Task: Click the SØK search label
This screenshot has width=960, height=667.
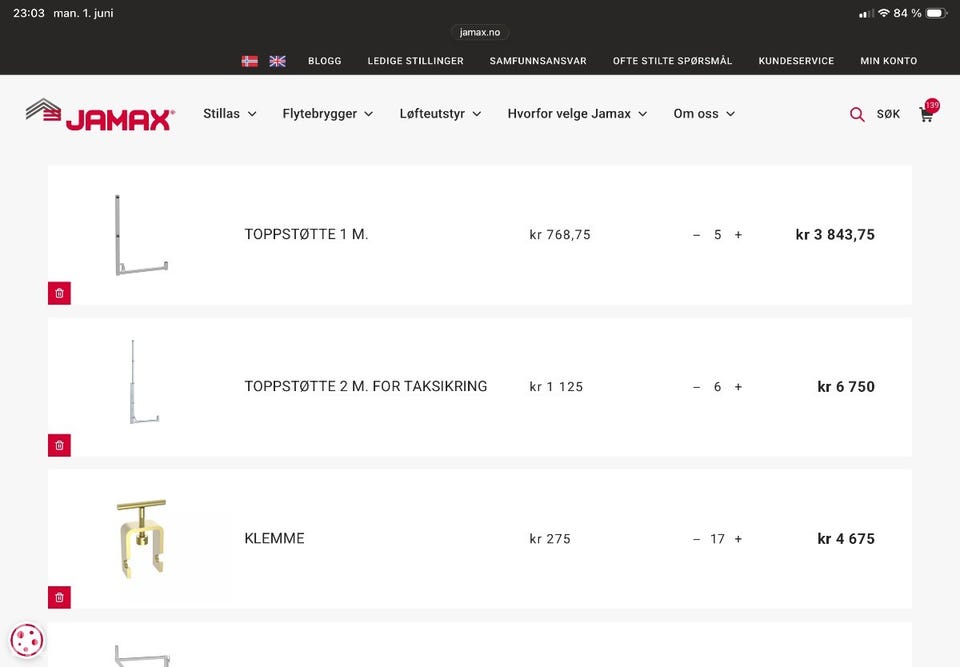Action: (888, 114)
